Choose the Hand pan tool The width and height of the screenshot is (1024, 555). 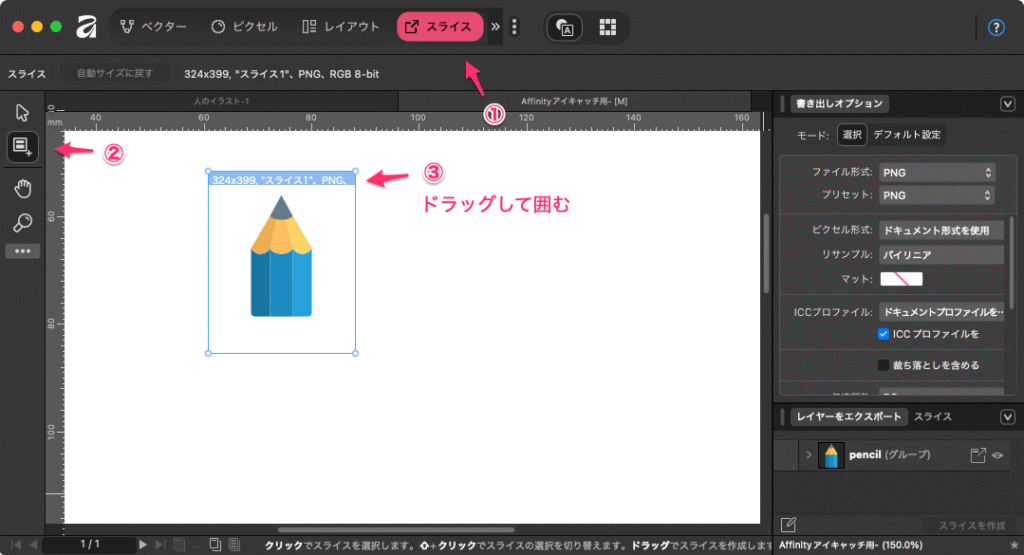pos(22,188)
